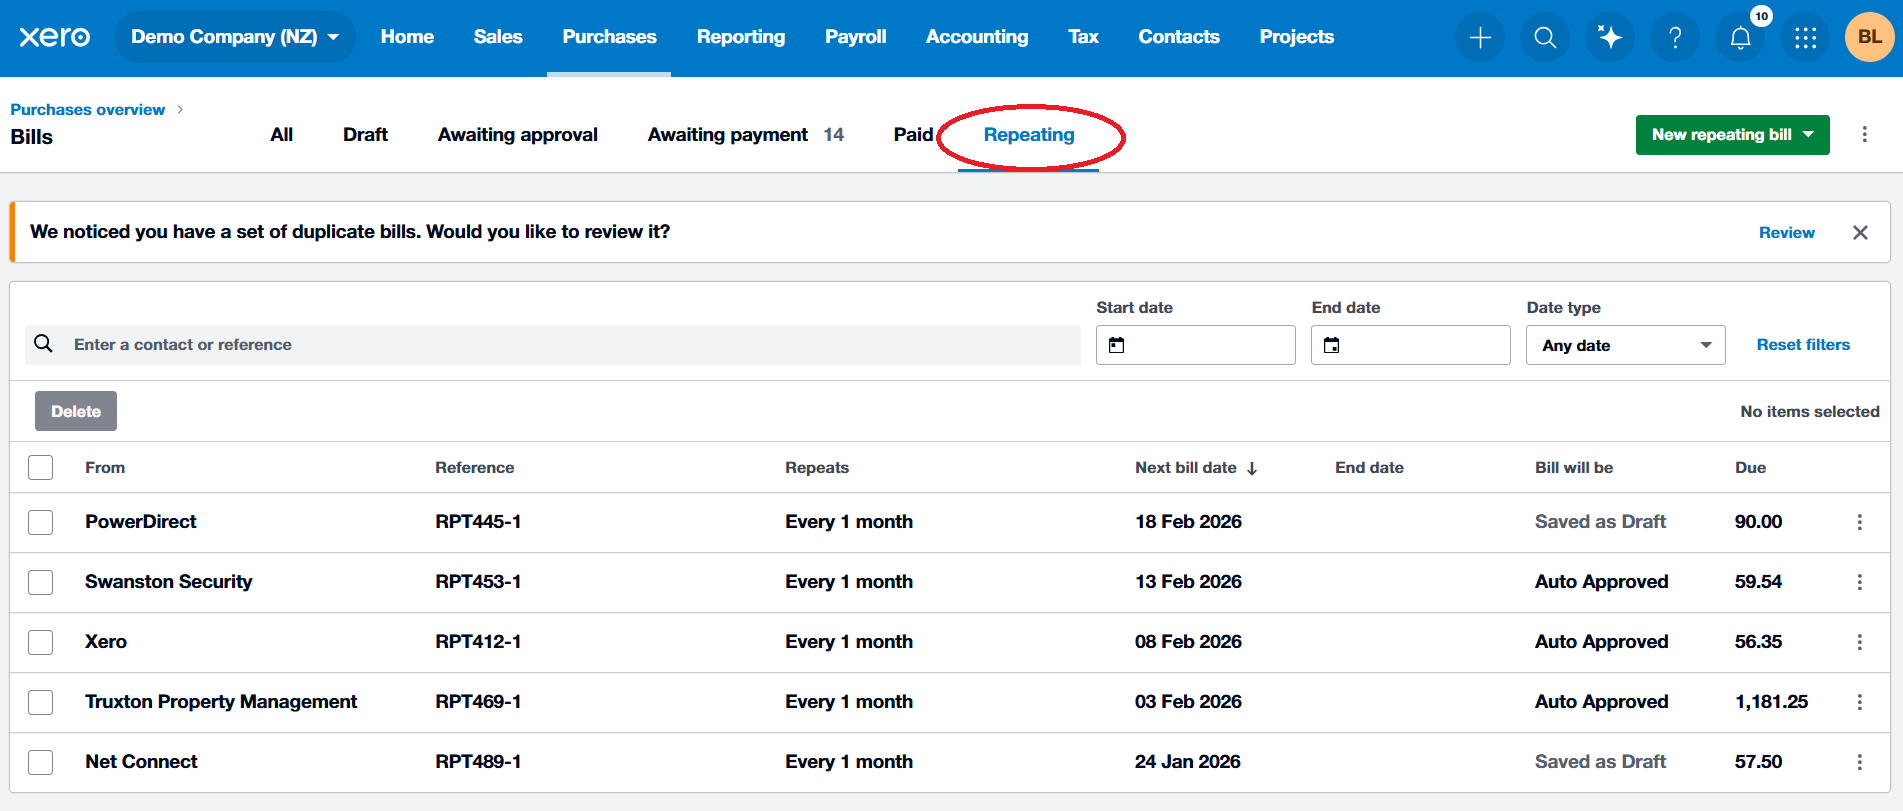Select the Swanston Security bill checkbox

pos(41,582)
